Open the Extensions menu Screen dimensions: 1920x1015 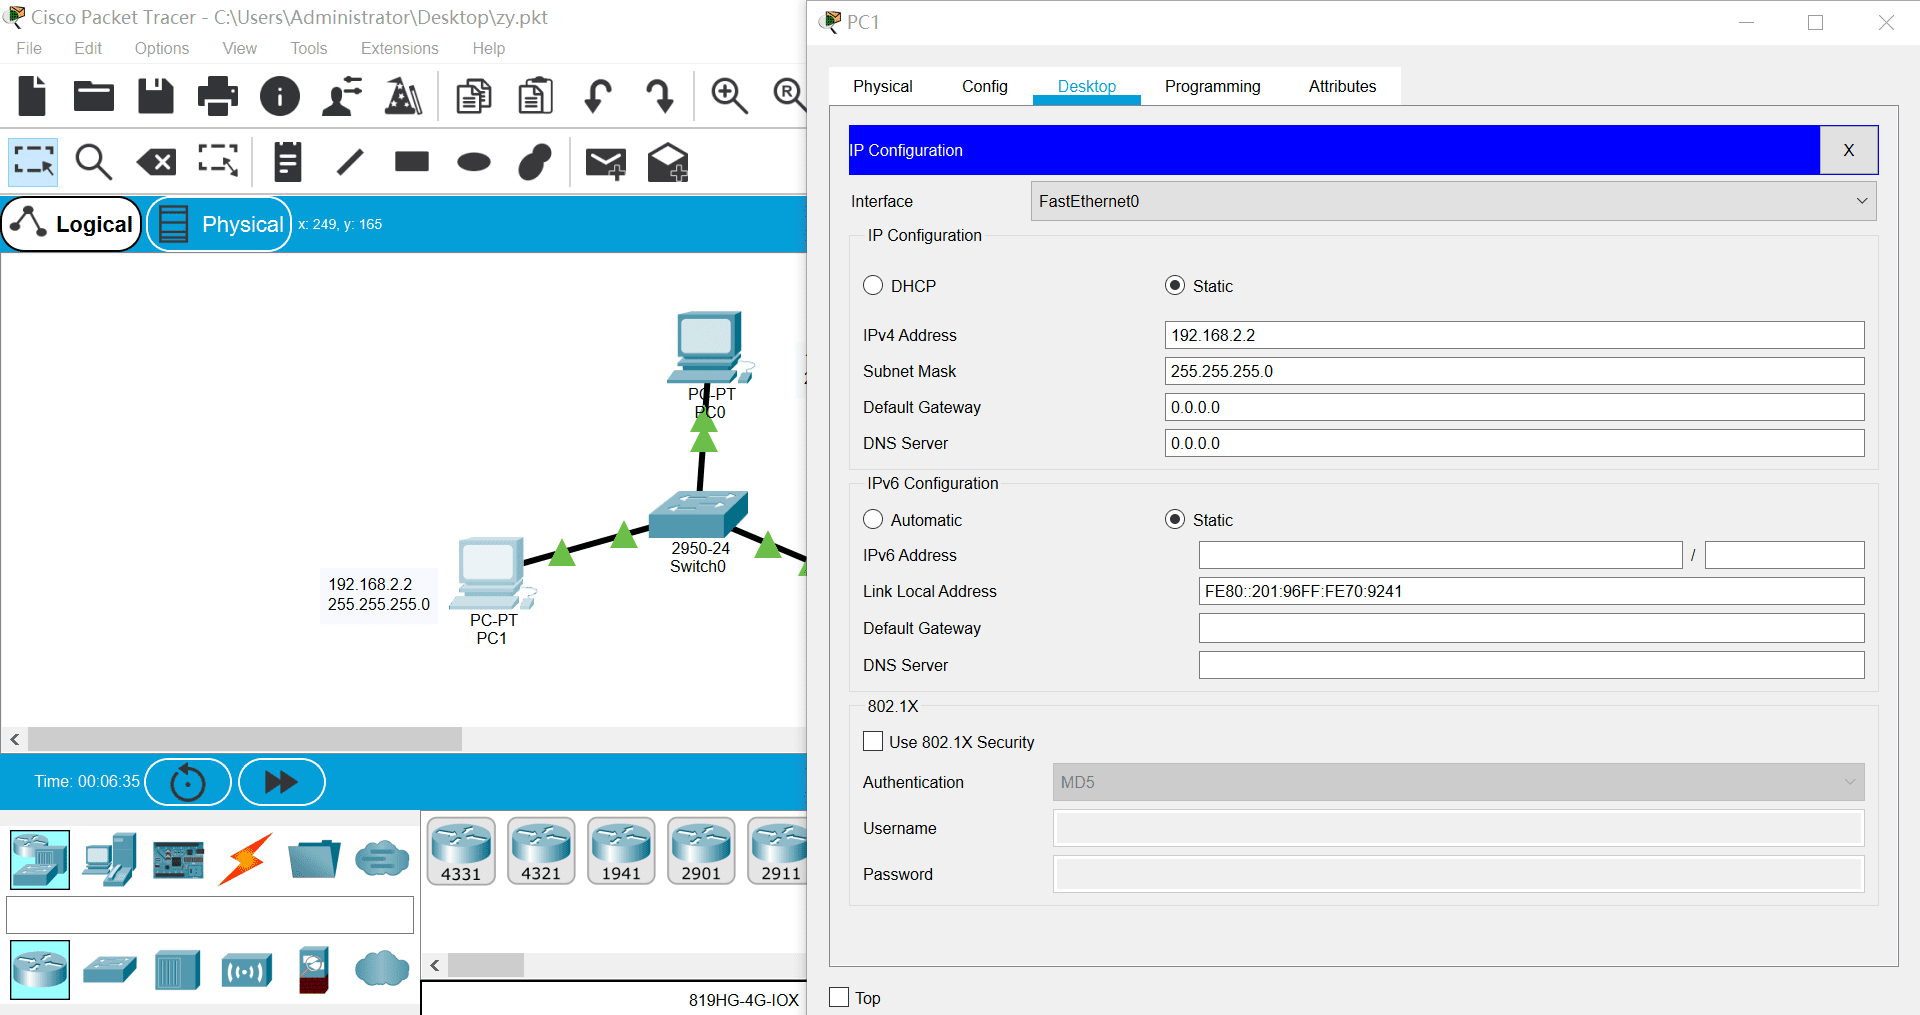(399, 48)
